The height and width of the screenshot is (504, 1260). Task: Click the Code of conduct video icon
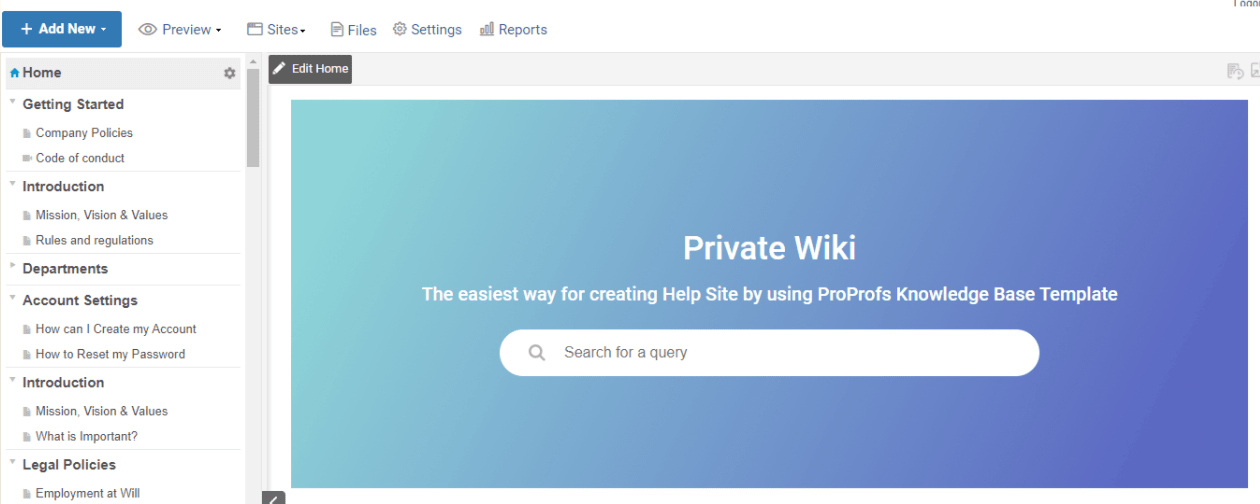(x=27, y=158)
